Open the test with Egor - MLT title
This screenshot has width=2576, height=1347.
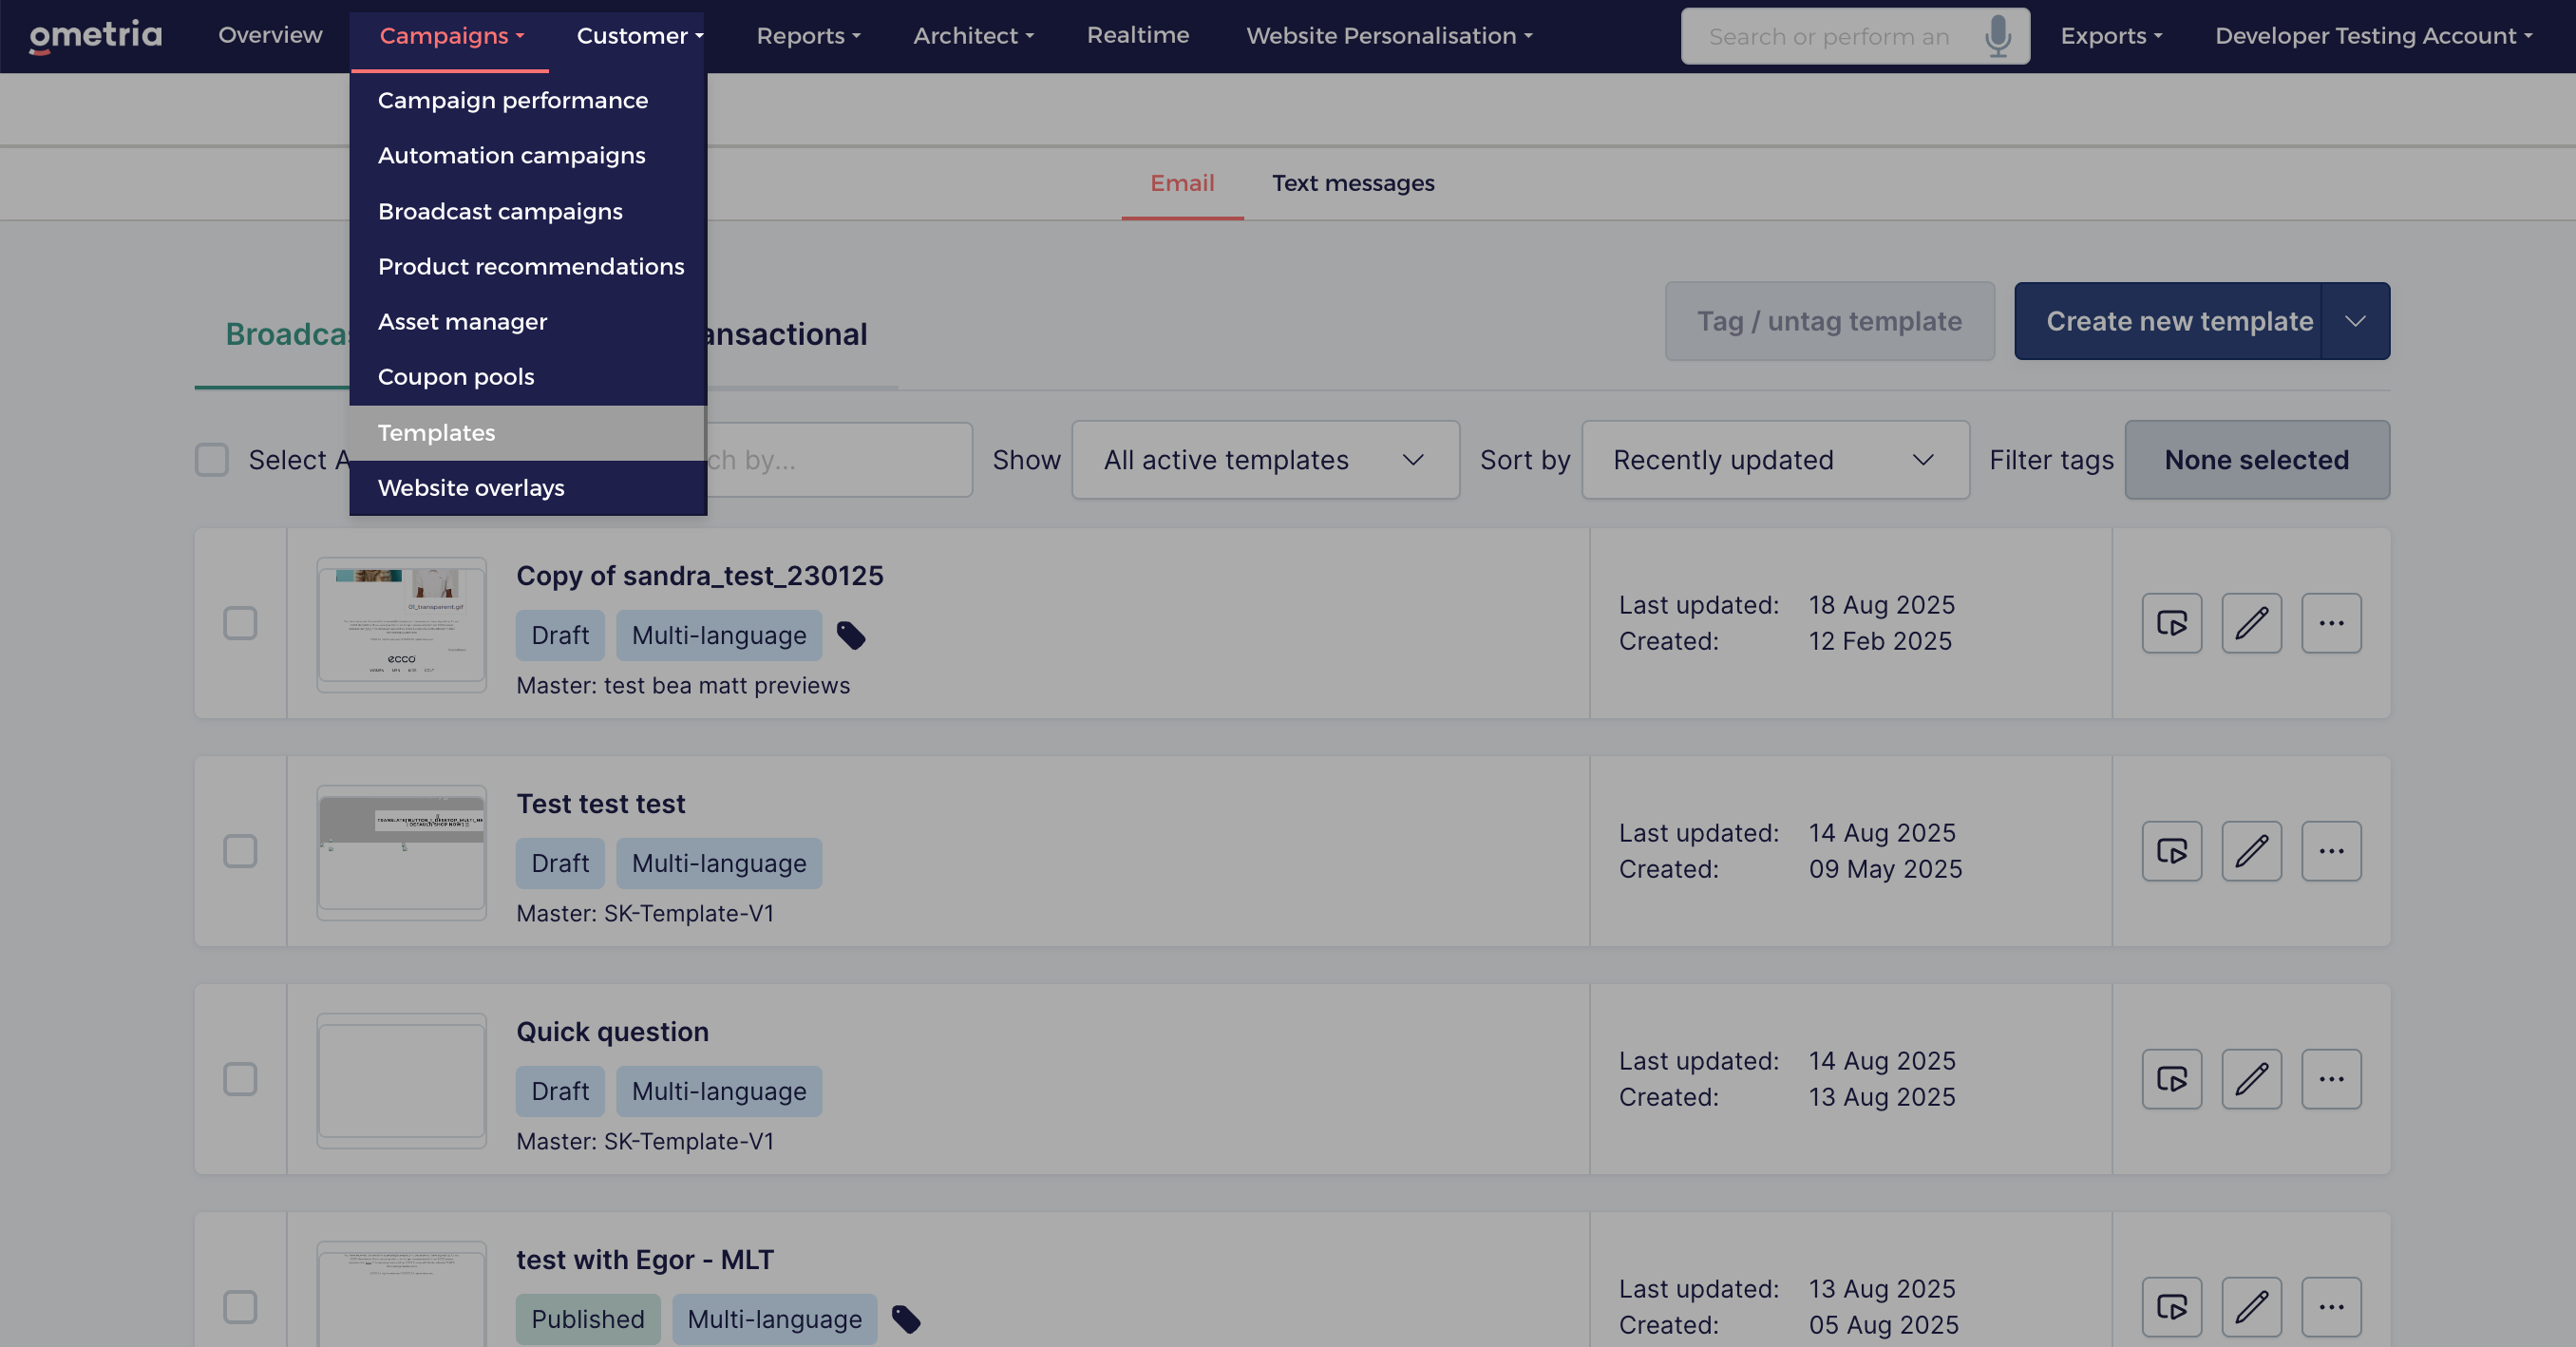(645, 1260)
